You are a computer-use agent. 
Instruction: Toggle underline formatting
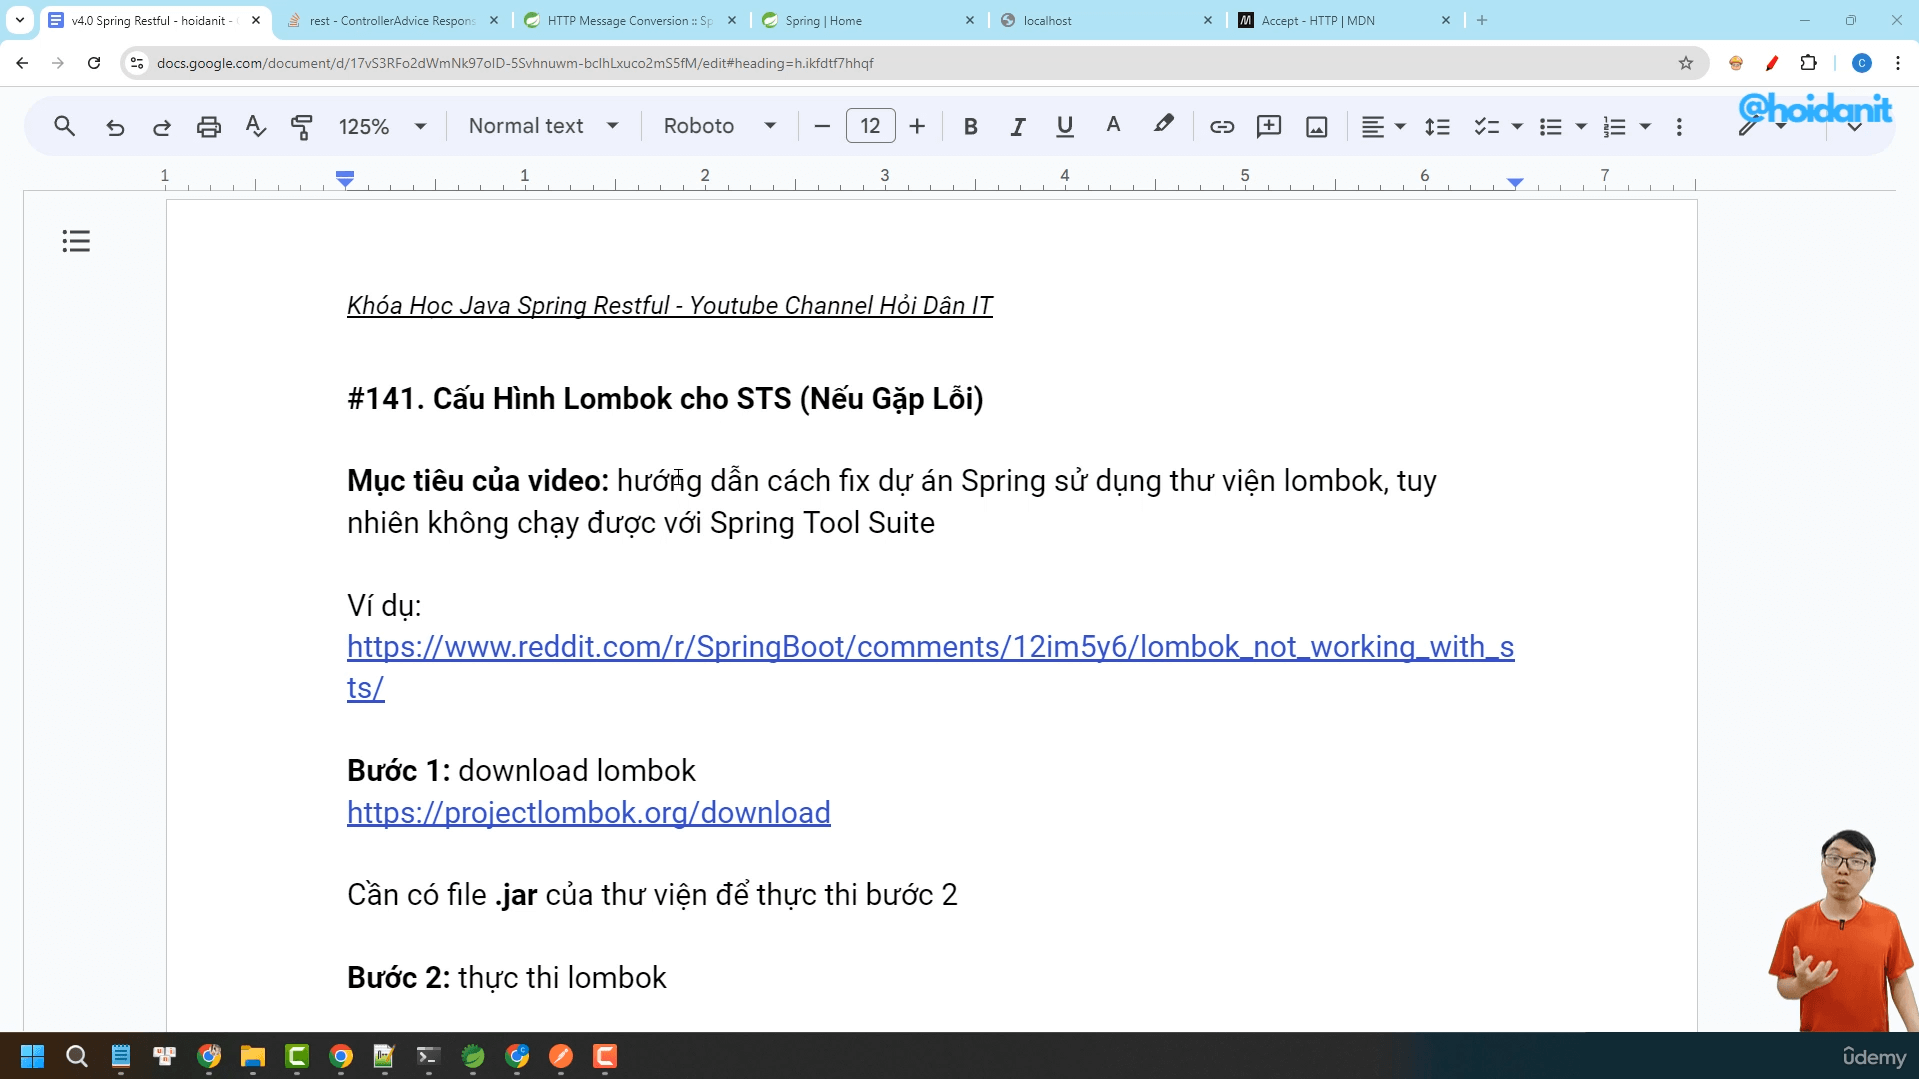pos(1065,127)
